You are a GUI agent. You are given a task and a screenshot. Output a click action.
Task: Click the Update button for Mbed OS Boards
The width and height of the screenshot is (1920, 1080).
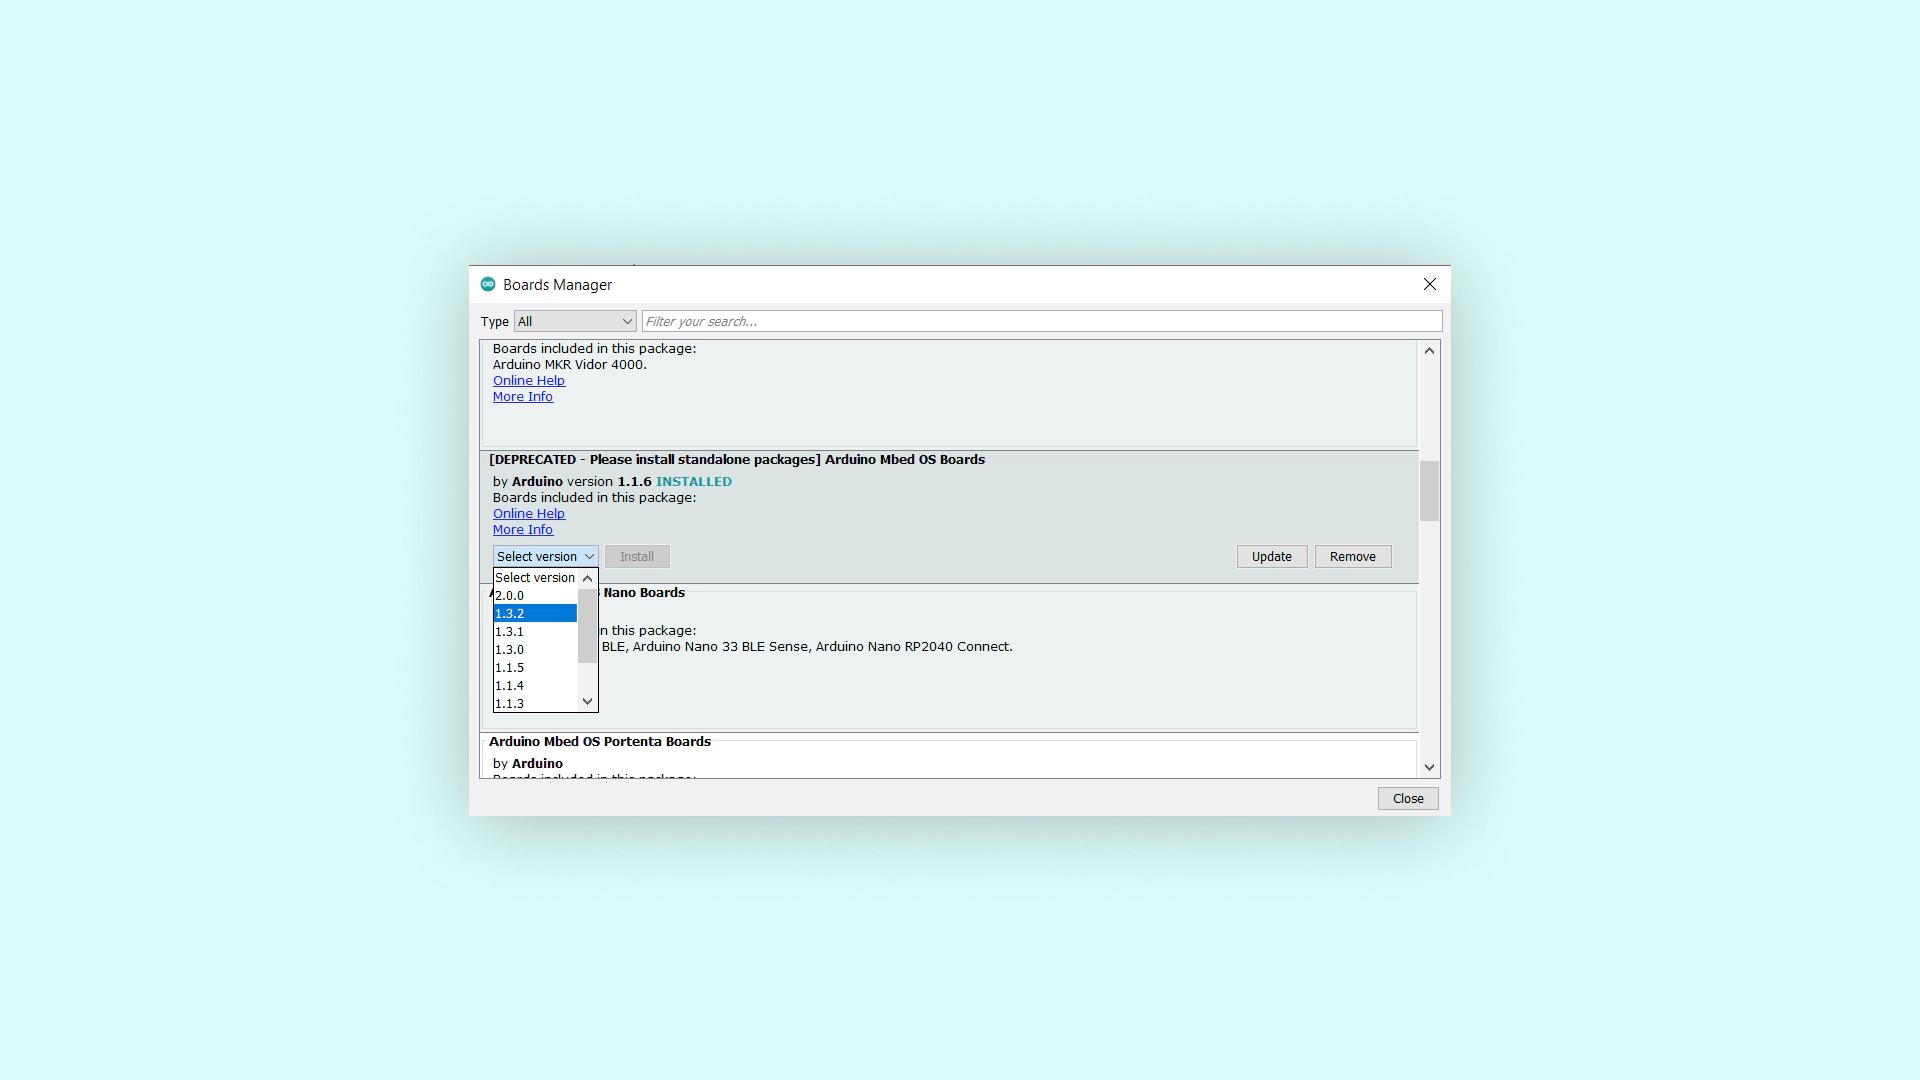point(1271,556)
